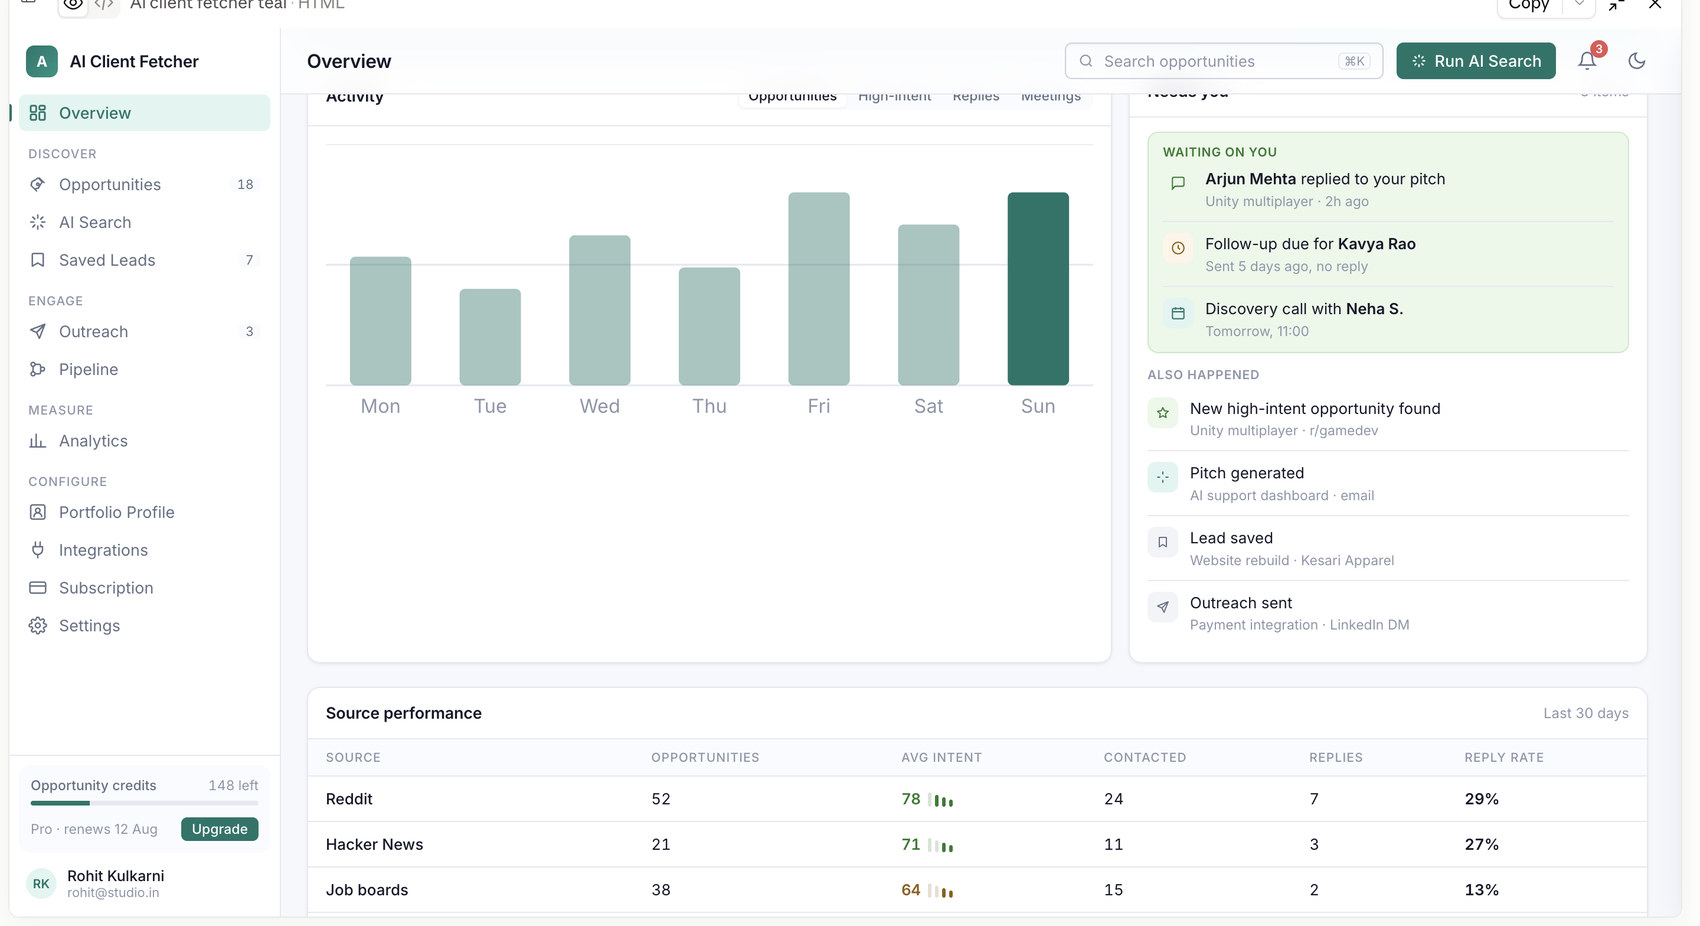Viewport: 1700px width, 926px height.
Task: Click the Rohit Kulkarni user name
Action: click(x=116, y=876)
